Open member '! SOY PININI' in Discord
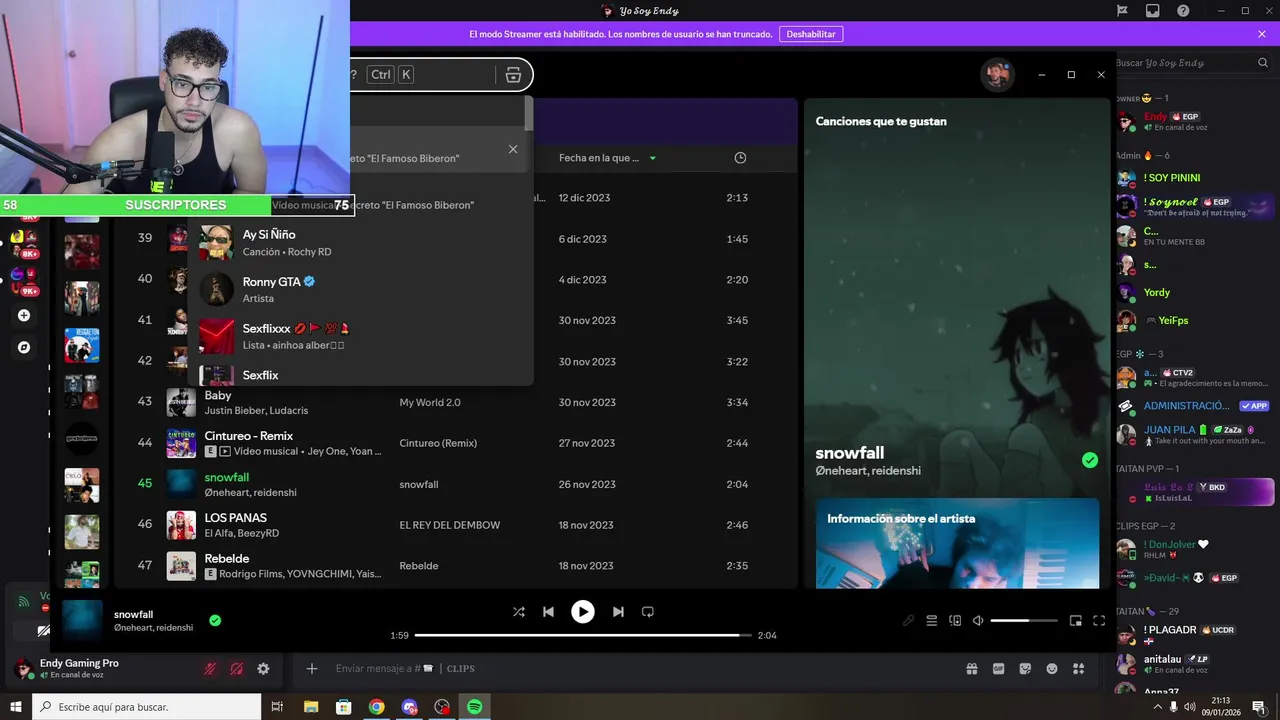Image resolution: width=1280 pixels, height=720 pixels. [1195, 178]
